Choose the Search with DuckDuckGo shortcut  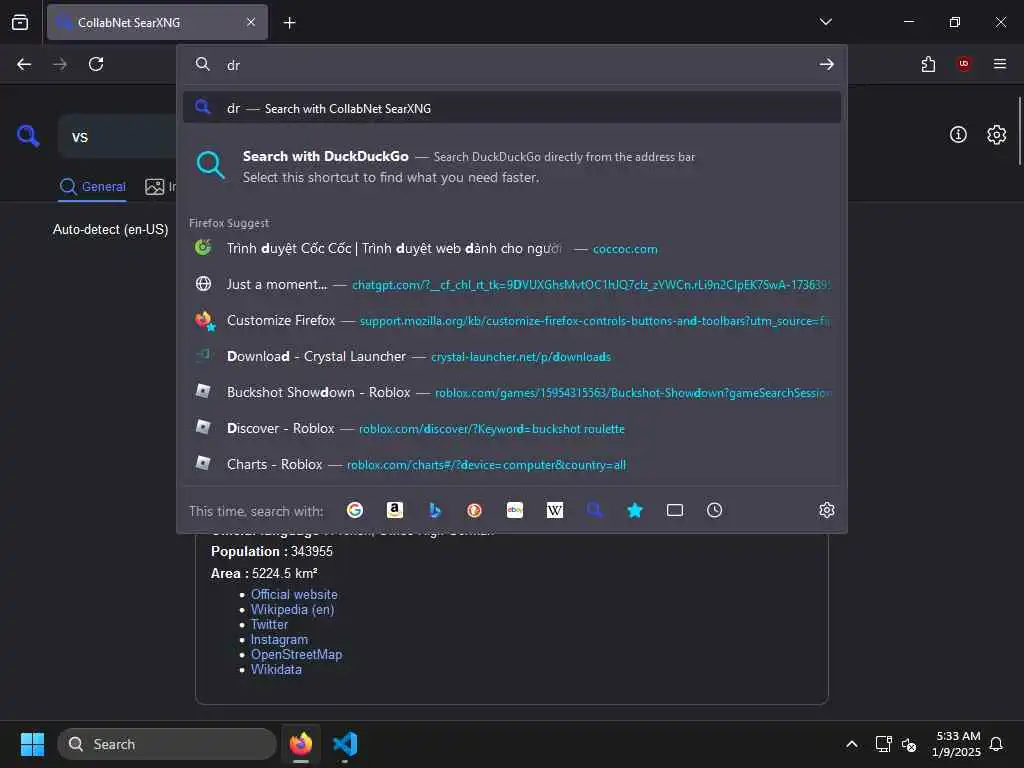point(512,167)
